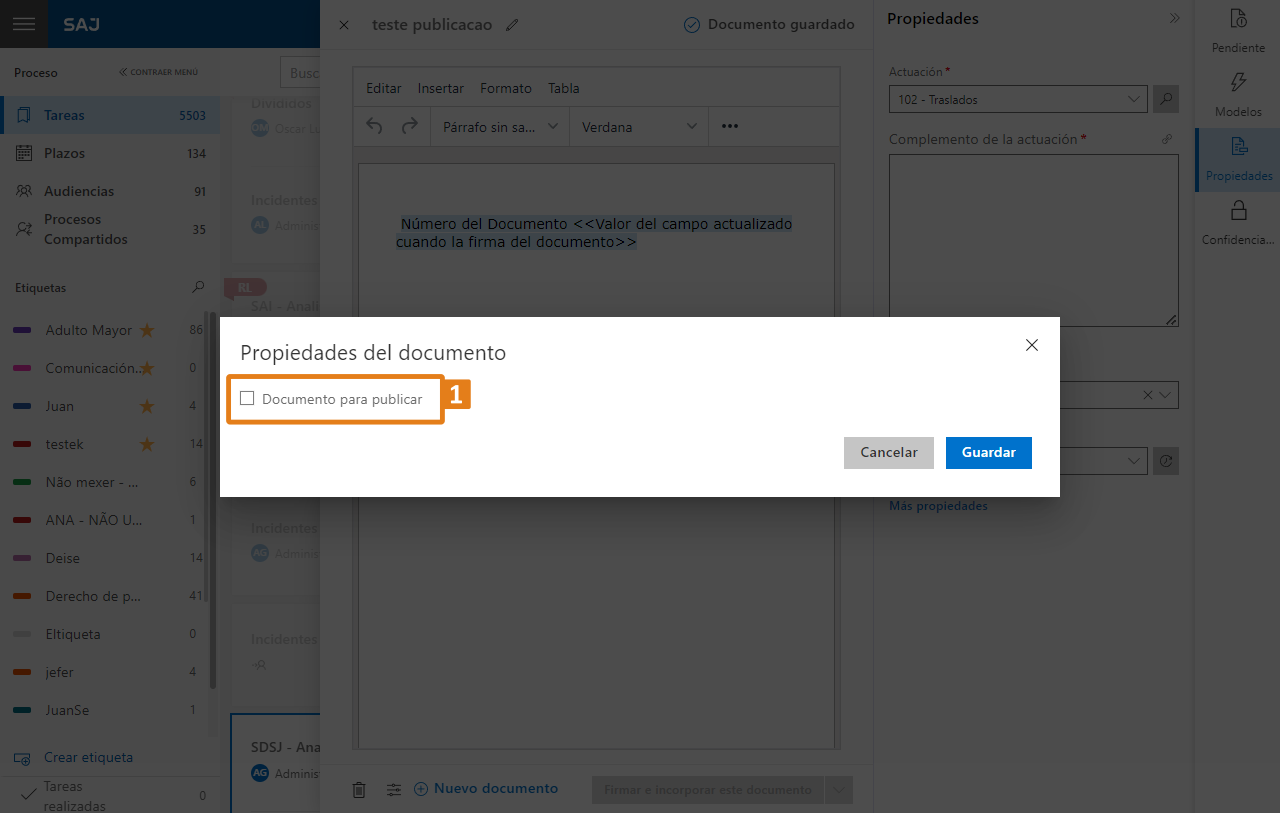Expand the arrow beside Firmar e incorporar

[839, 790]
